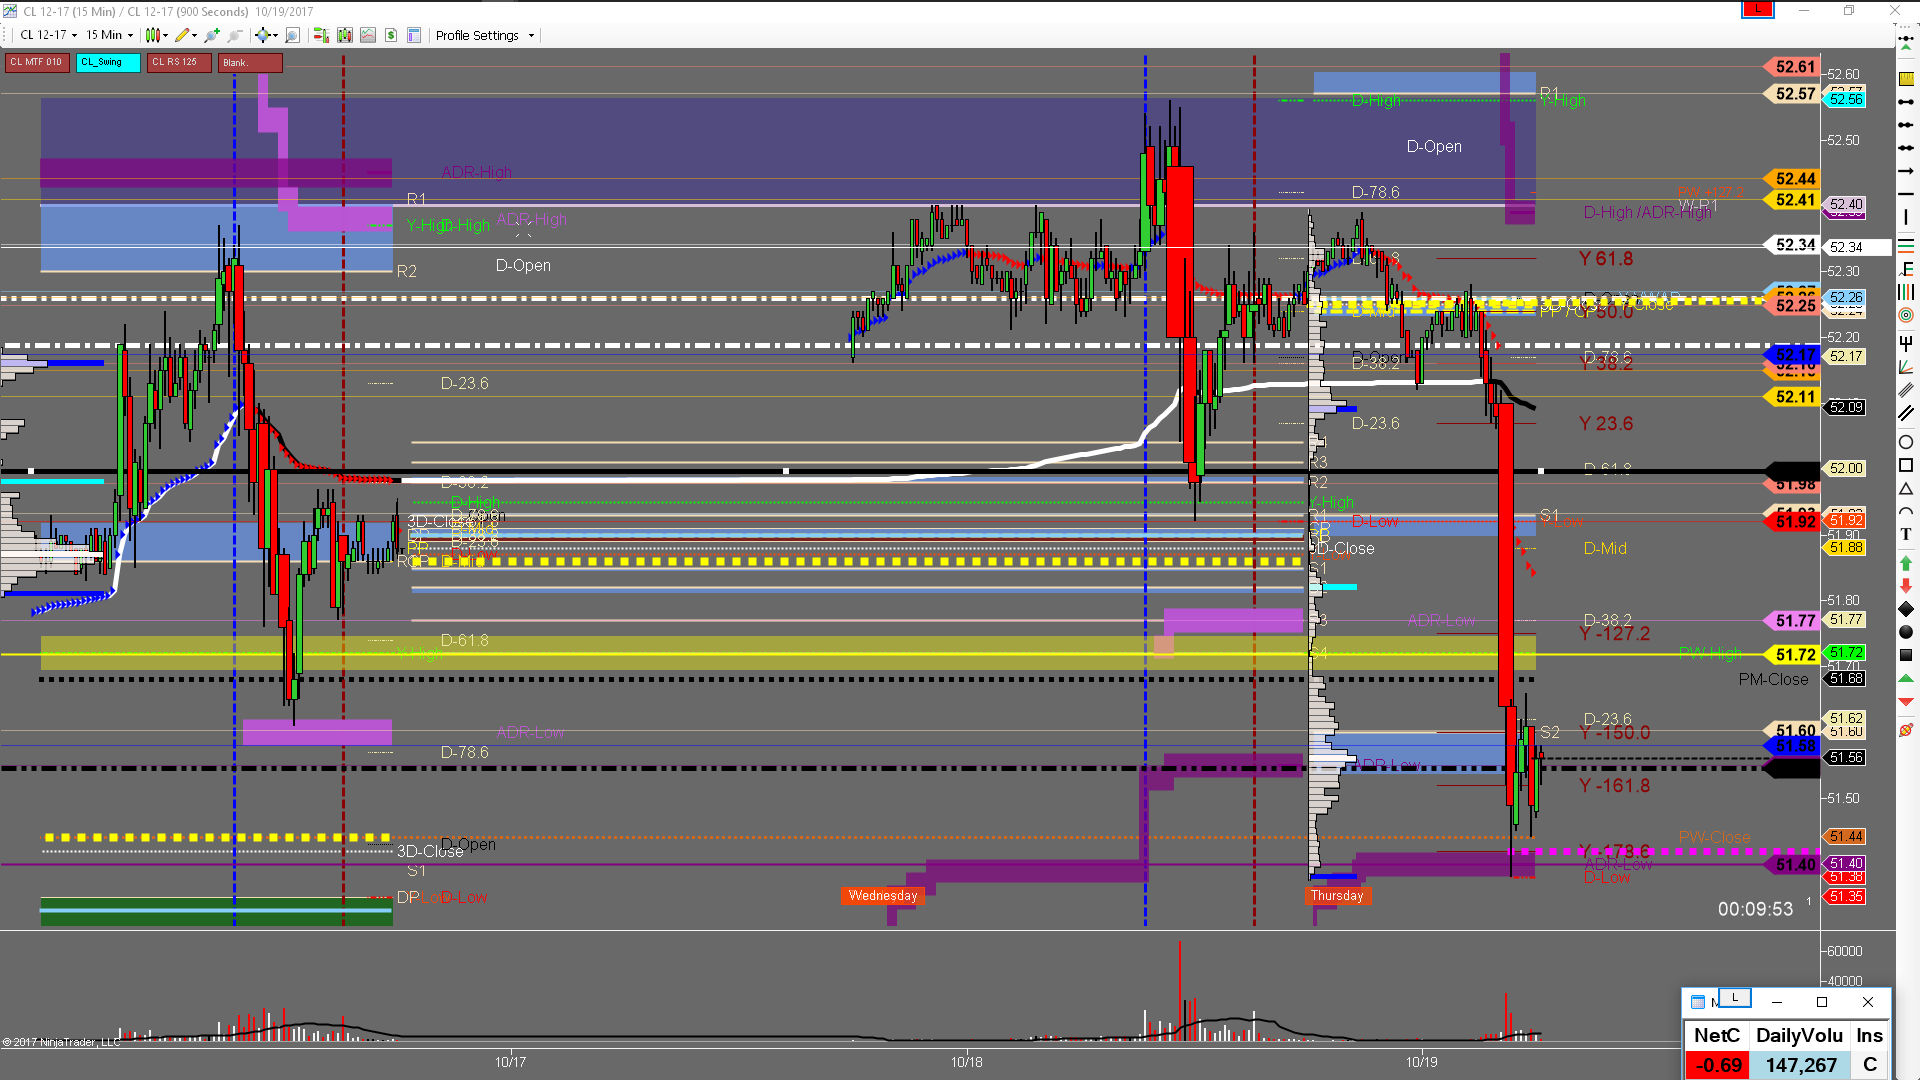Click the Blank. button

[250, 62]
